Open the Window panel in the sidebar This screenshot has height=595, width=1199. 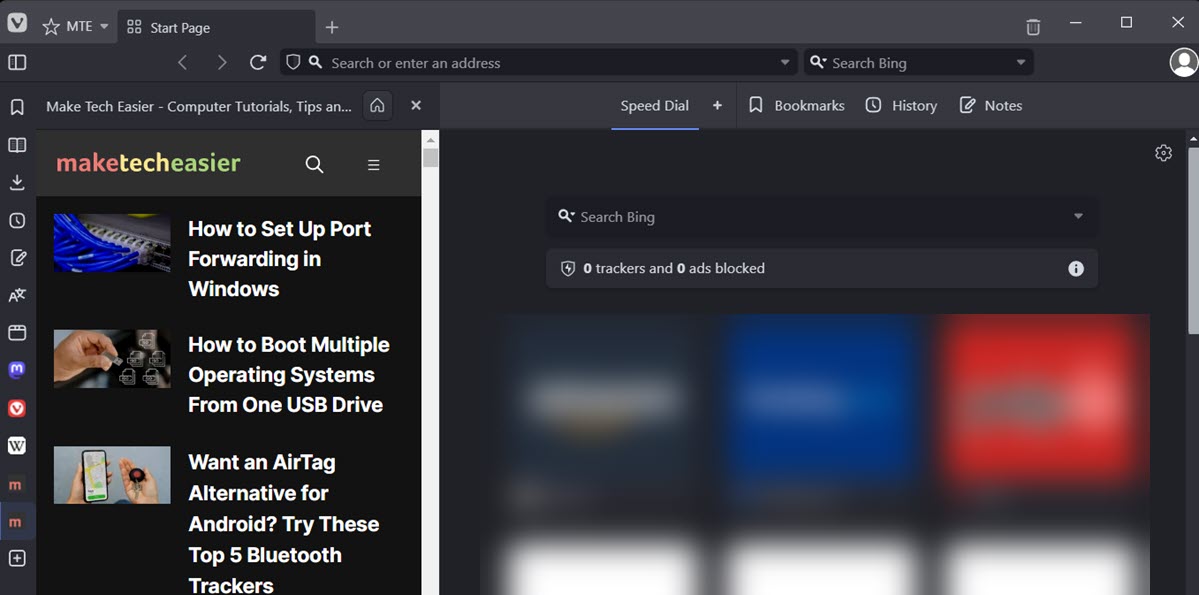[16, 331]
